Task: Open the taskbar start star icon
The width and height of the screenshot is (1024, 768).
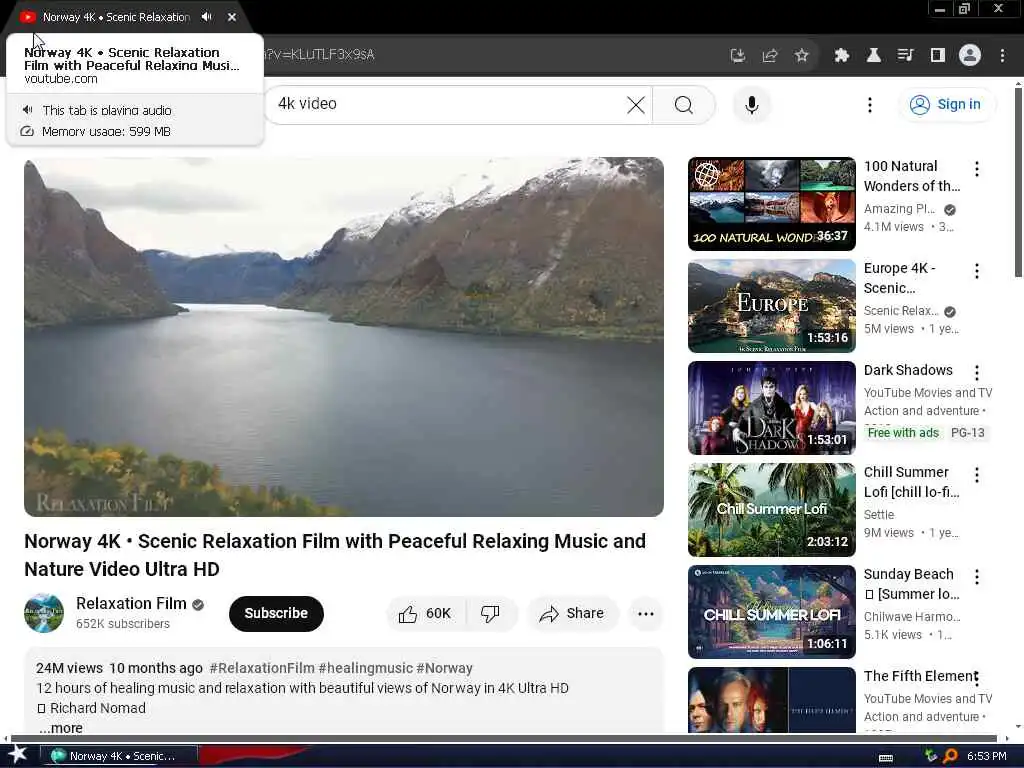Action: click(18, 755)
